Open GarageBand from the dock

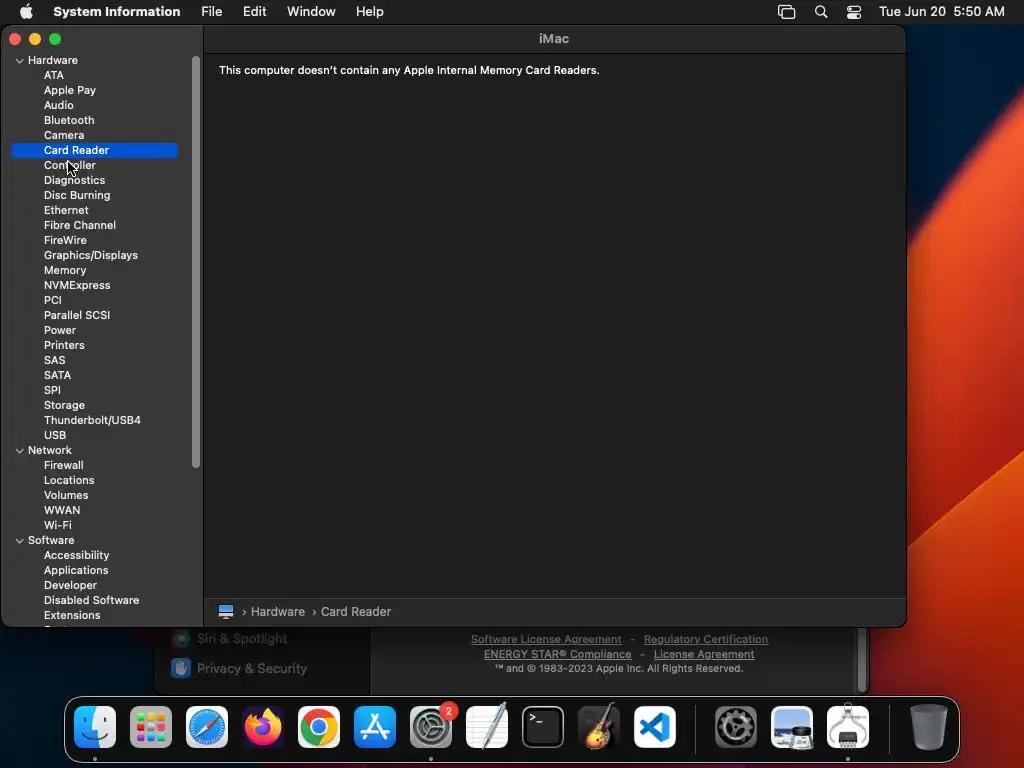(x=599, y=727)
